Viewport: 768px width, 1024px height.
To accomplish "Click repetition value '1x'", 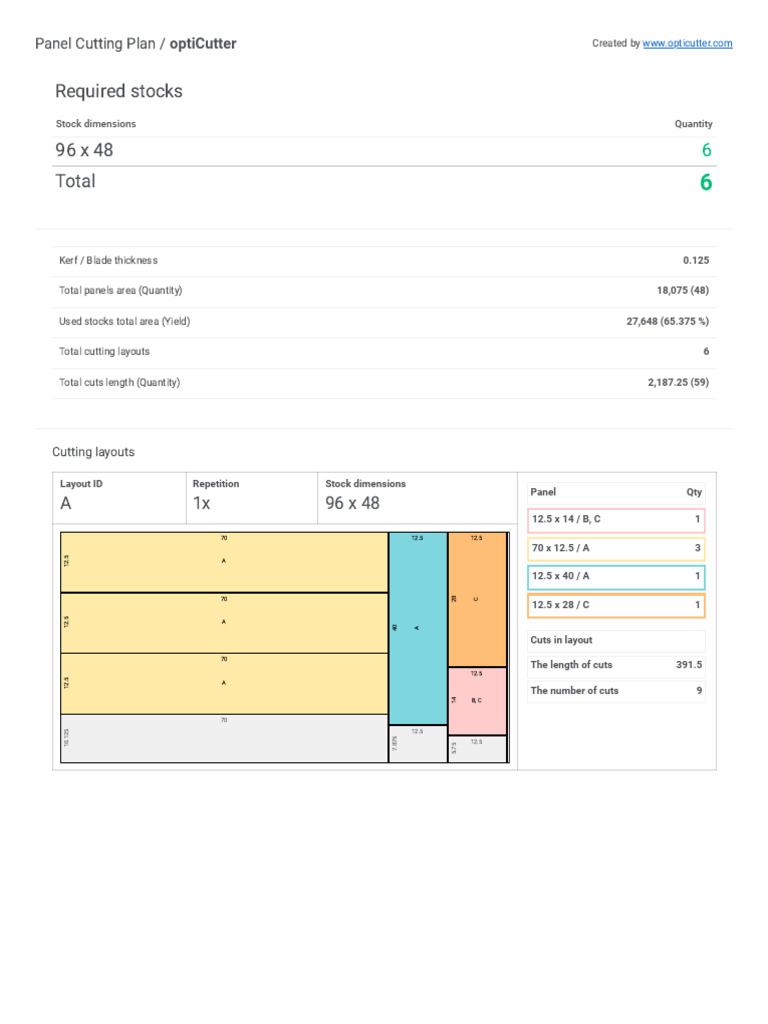I will pyautogui.click(x=202, y=504).
